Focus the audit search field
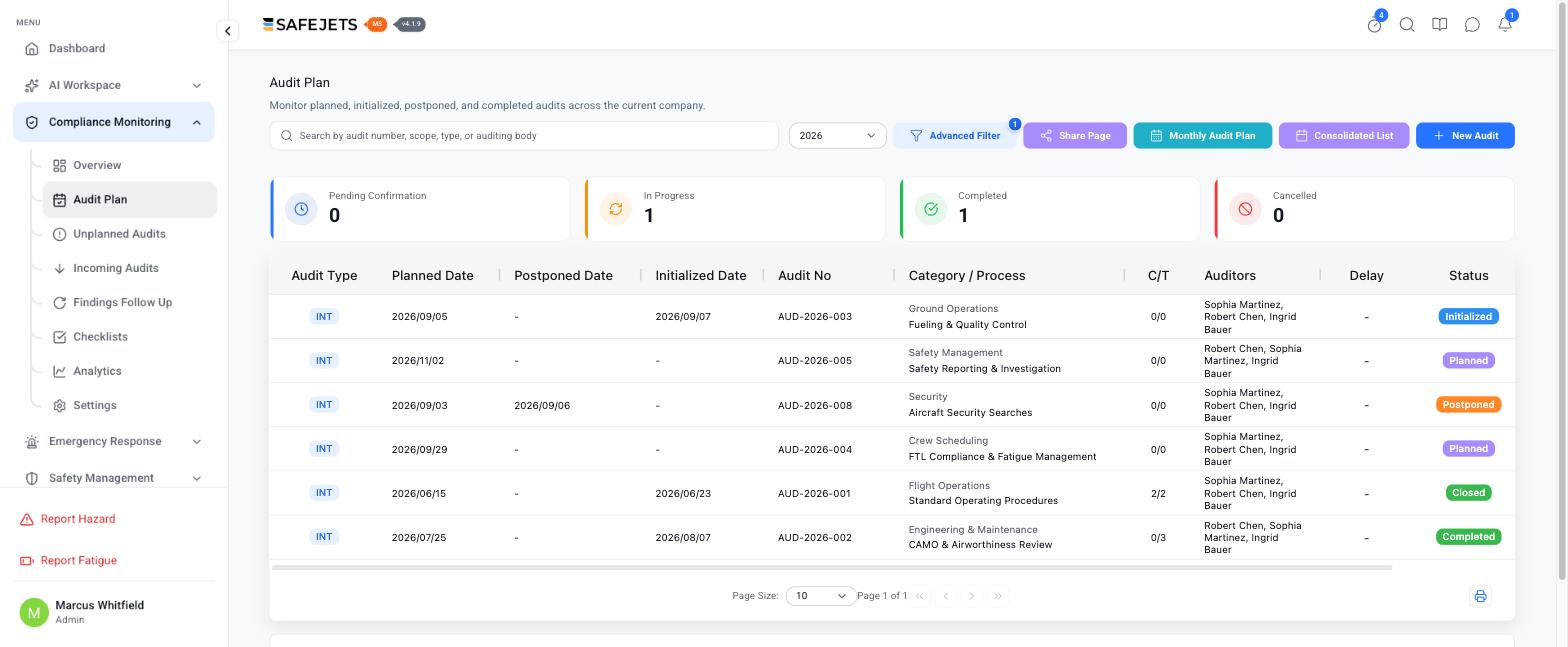Screen dimensions: 1568x647 [x=524, y=136]
